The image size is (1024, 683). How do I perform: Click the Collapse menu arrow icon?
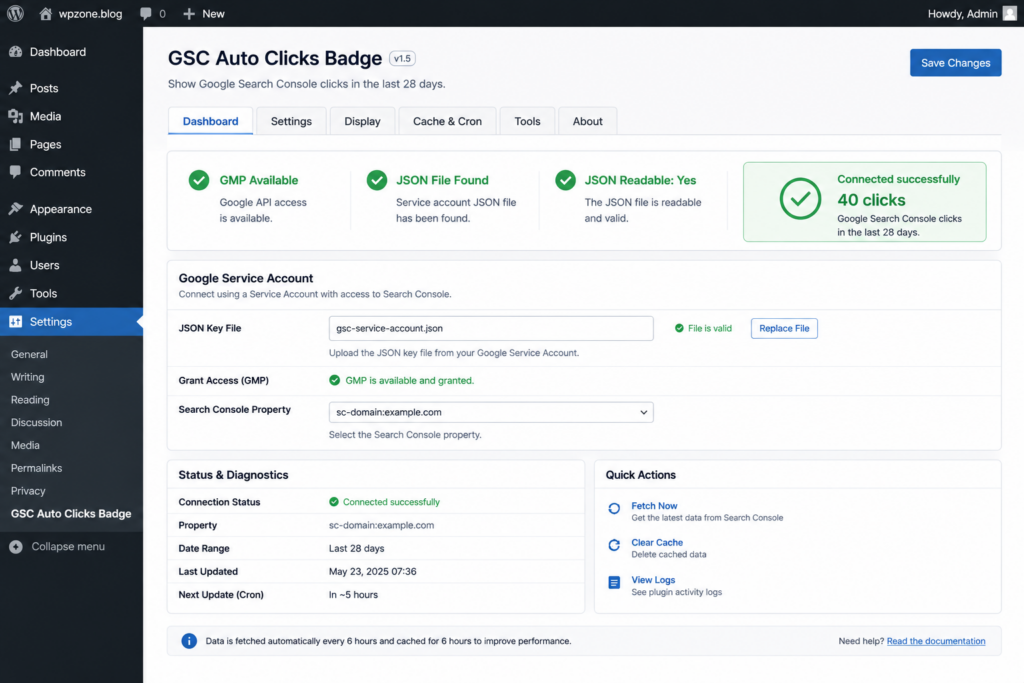16,547
